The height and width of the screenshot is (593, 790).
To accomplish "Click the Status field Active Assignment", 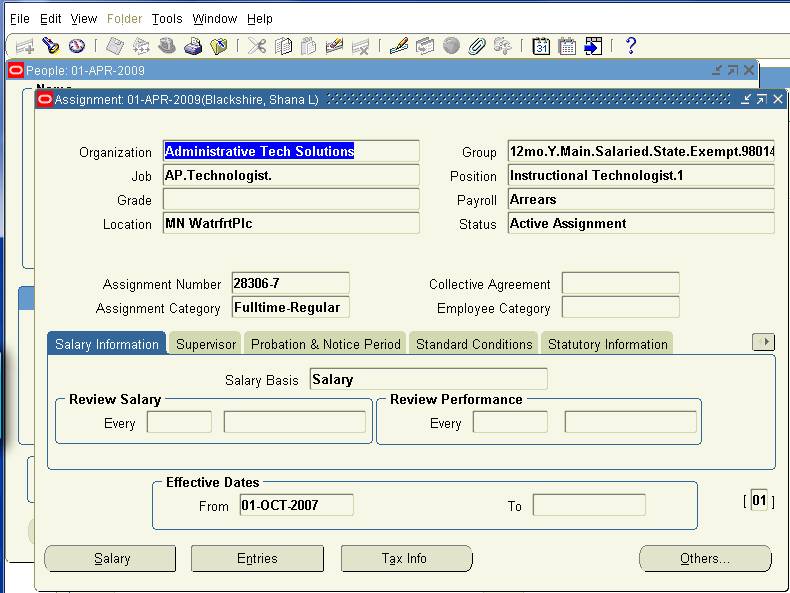I will [641, 223].
